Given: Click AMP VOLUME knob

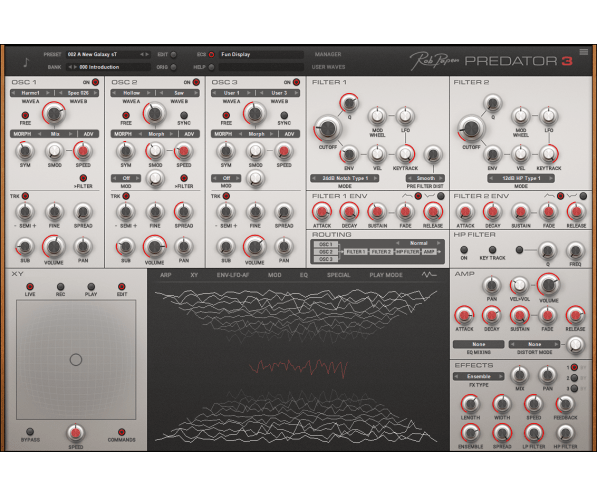Looking at the screenshot, I should [549, 284].
